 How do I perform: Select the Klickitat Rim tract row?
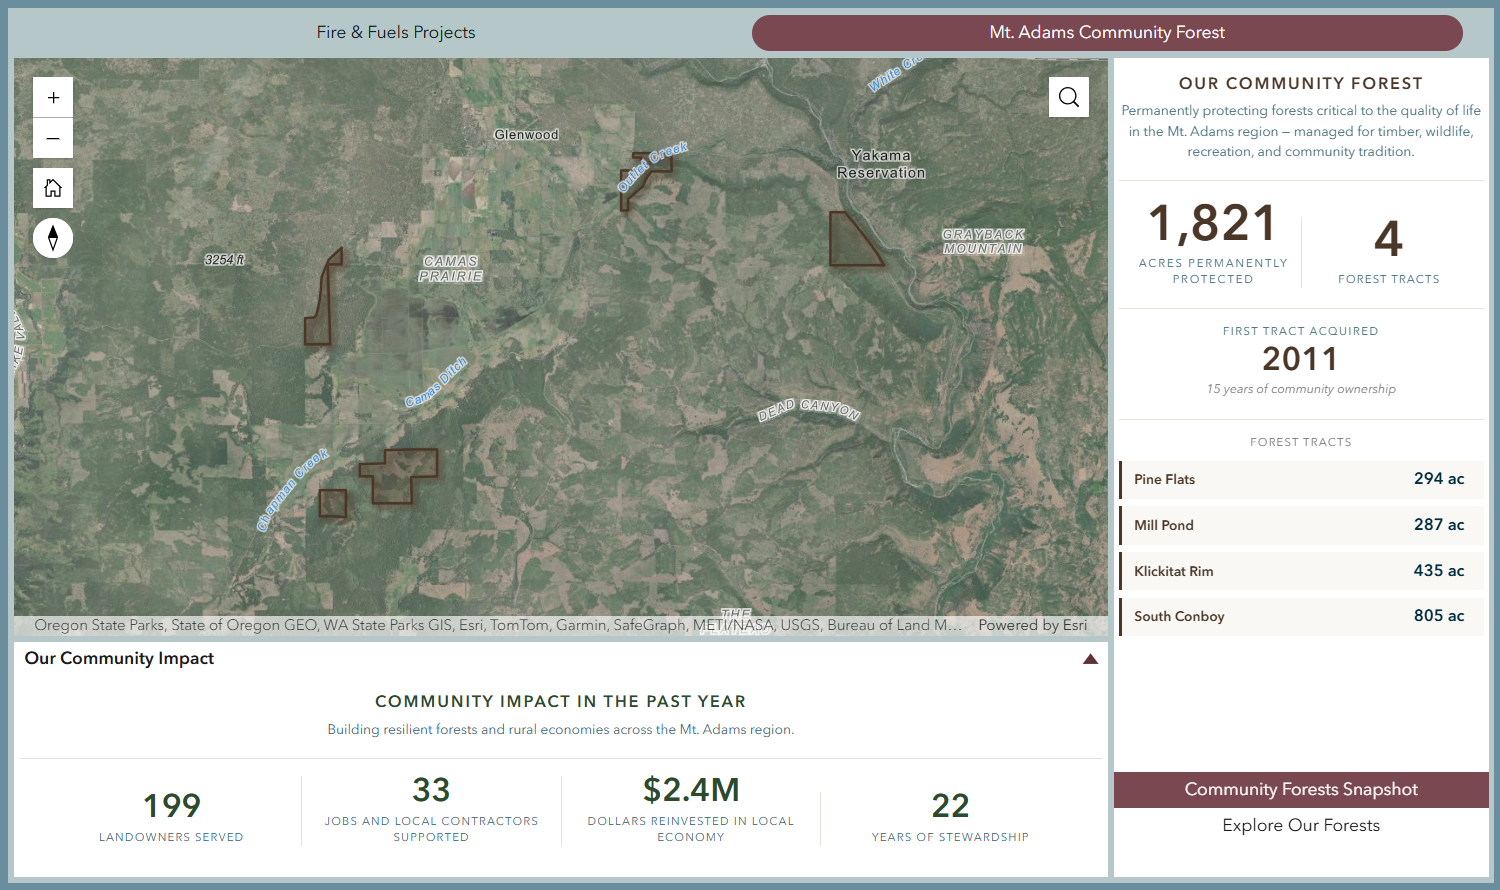[1301, 571]
